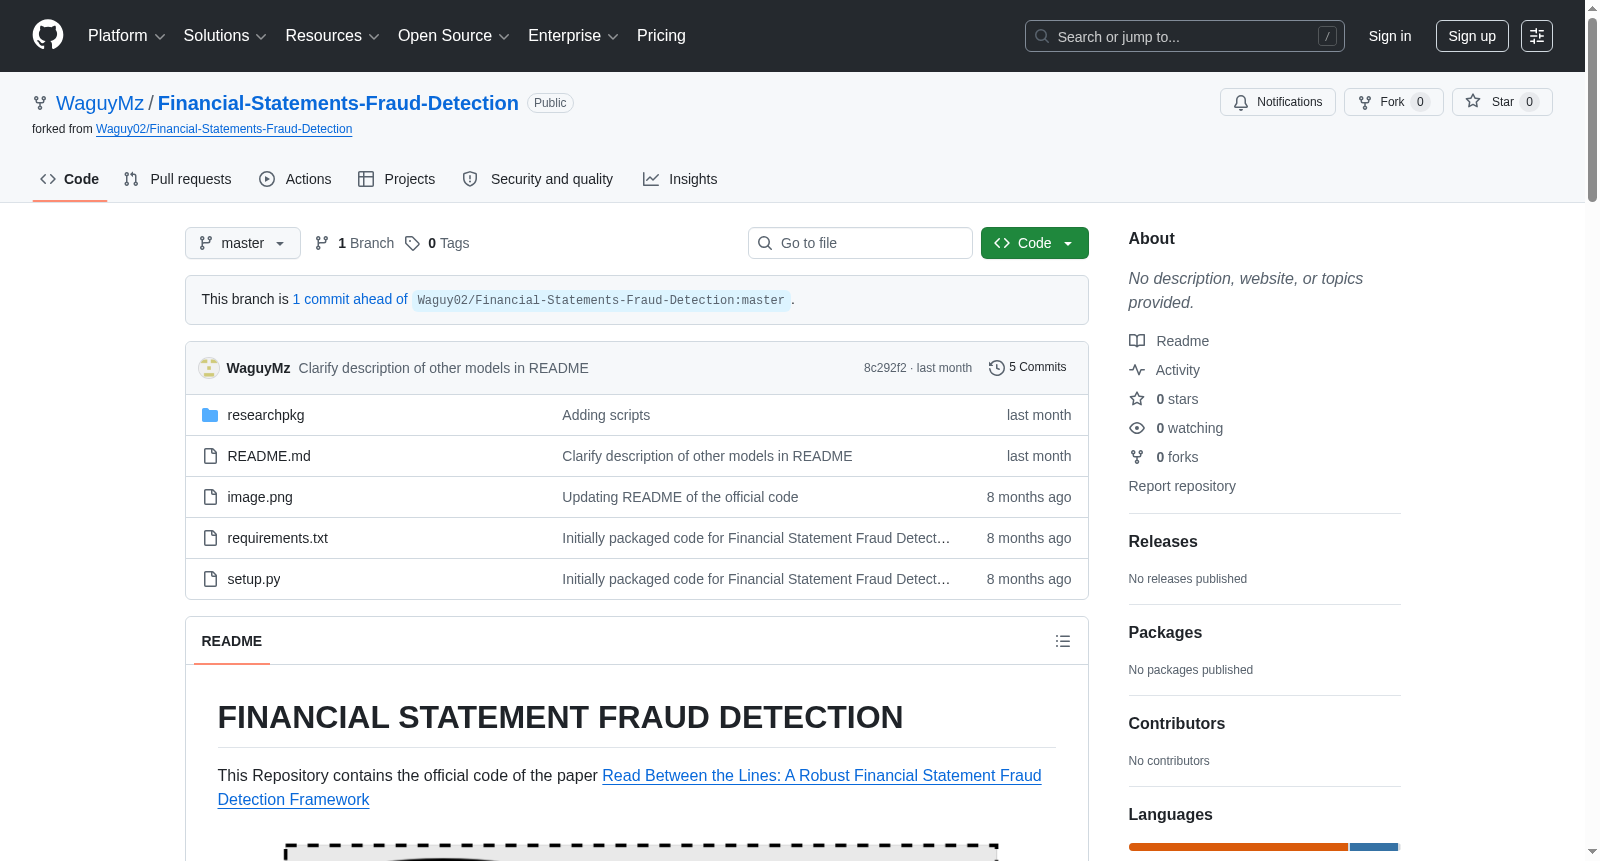Image resolution: width=1600 pixels, height=861 pixels.
Task: Click the commits history clock icon
Action: point(996,368)
